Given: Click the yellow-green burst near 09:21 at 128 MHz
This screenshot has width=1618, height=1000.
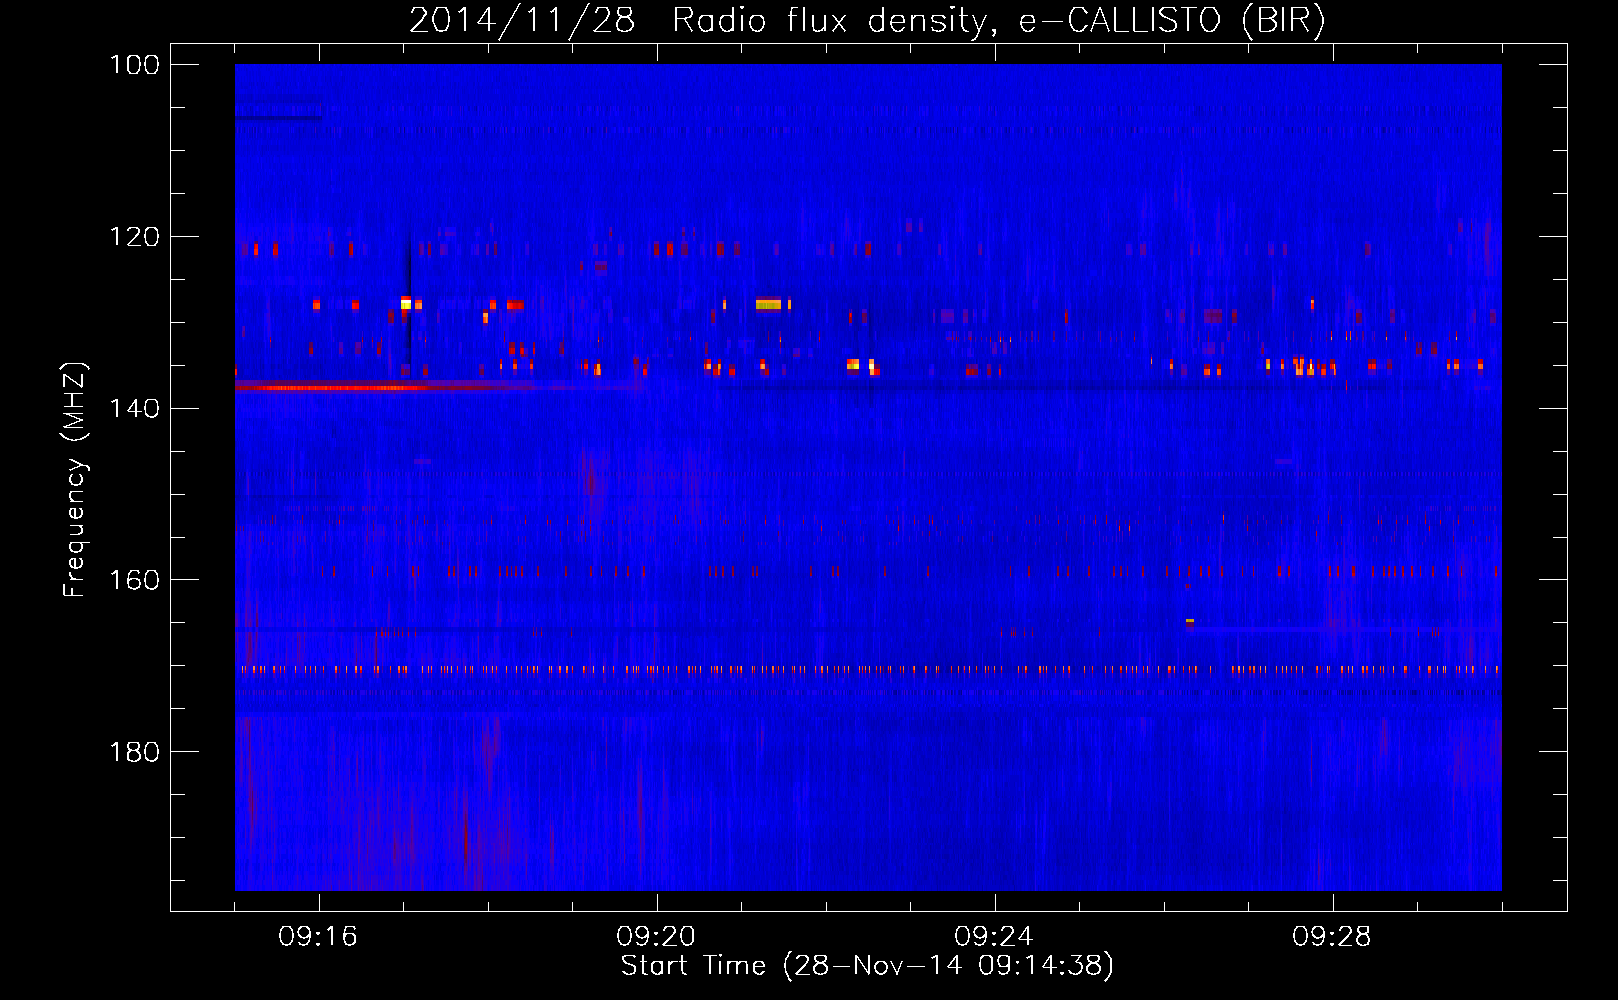Looking at the screenshot, I should pyautogui.click(x=769, y=304).
